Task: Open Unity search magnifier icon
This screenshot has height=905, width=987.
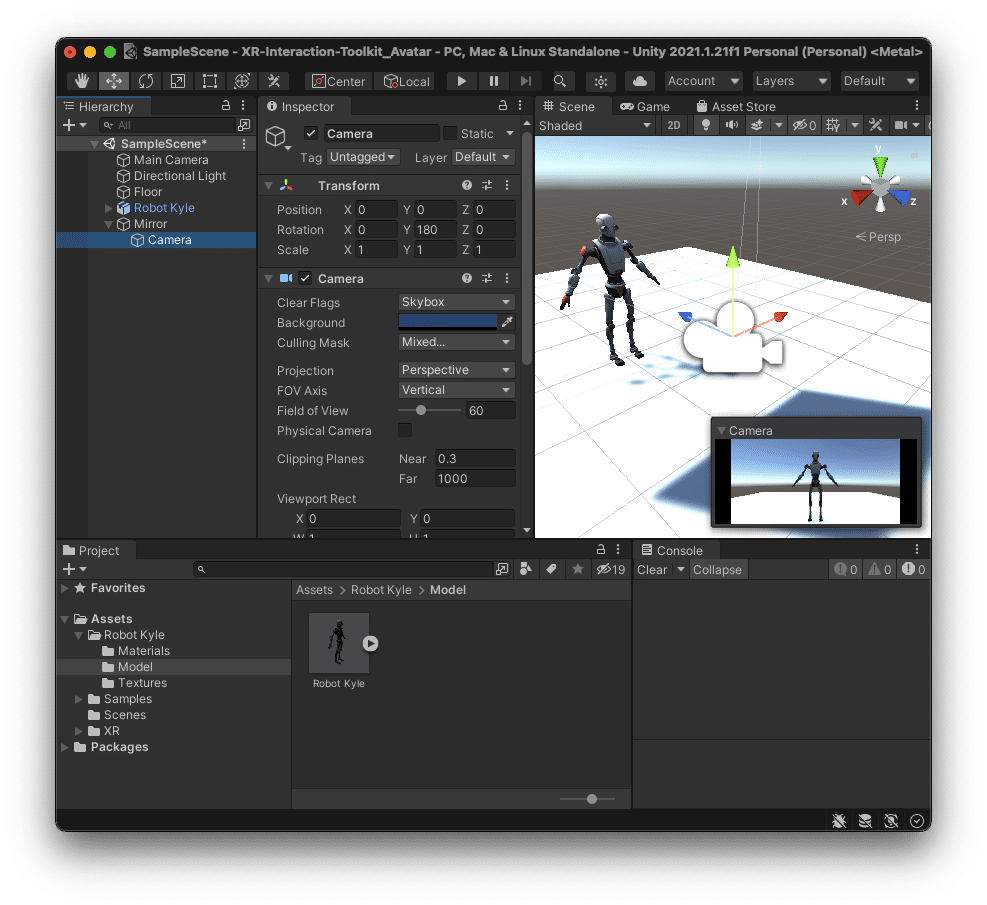Action: pyautogui.click(x=560, y=81)
